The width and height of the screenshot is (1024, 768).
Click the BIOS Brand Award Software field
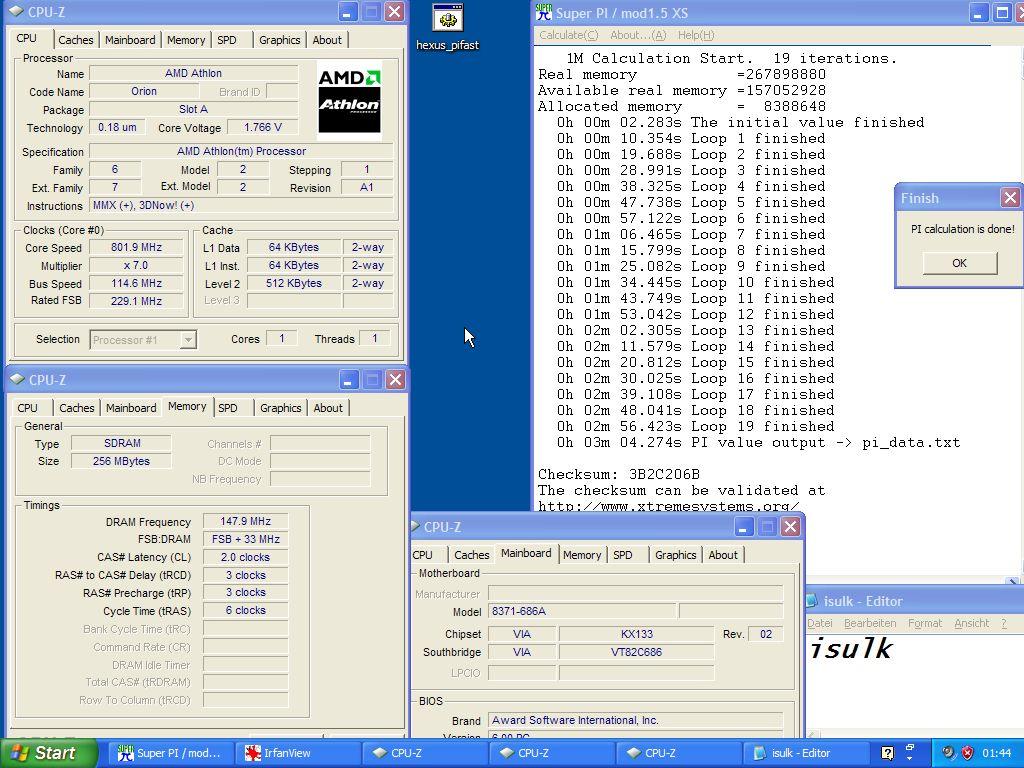(635, 720)
